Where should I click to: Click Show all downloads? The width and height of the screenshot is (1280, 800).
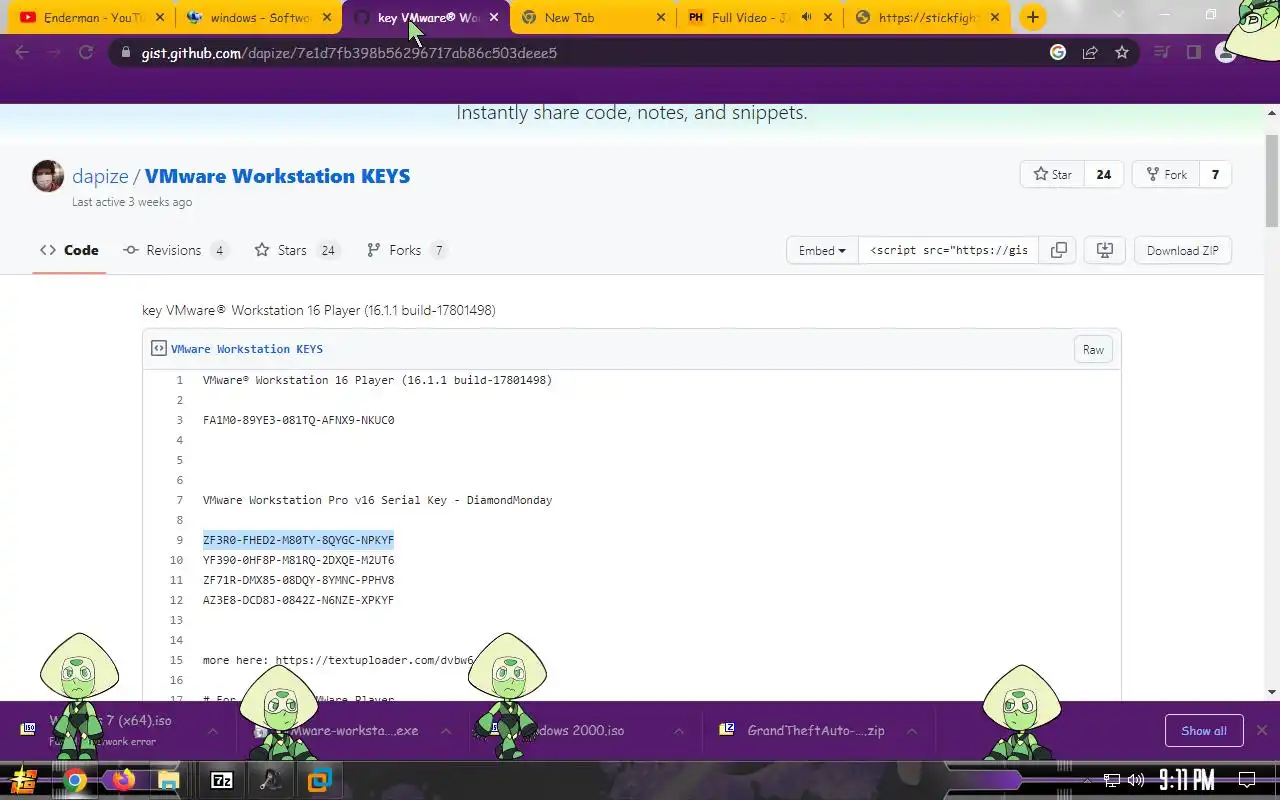tap(1204, 731)
